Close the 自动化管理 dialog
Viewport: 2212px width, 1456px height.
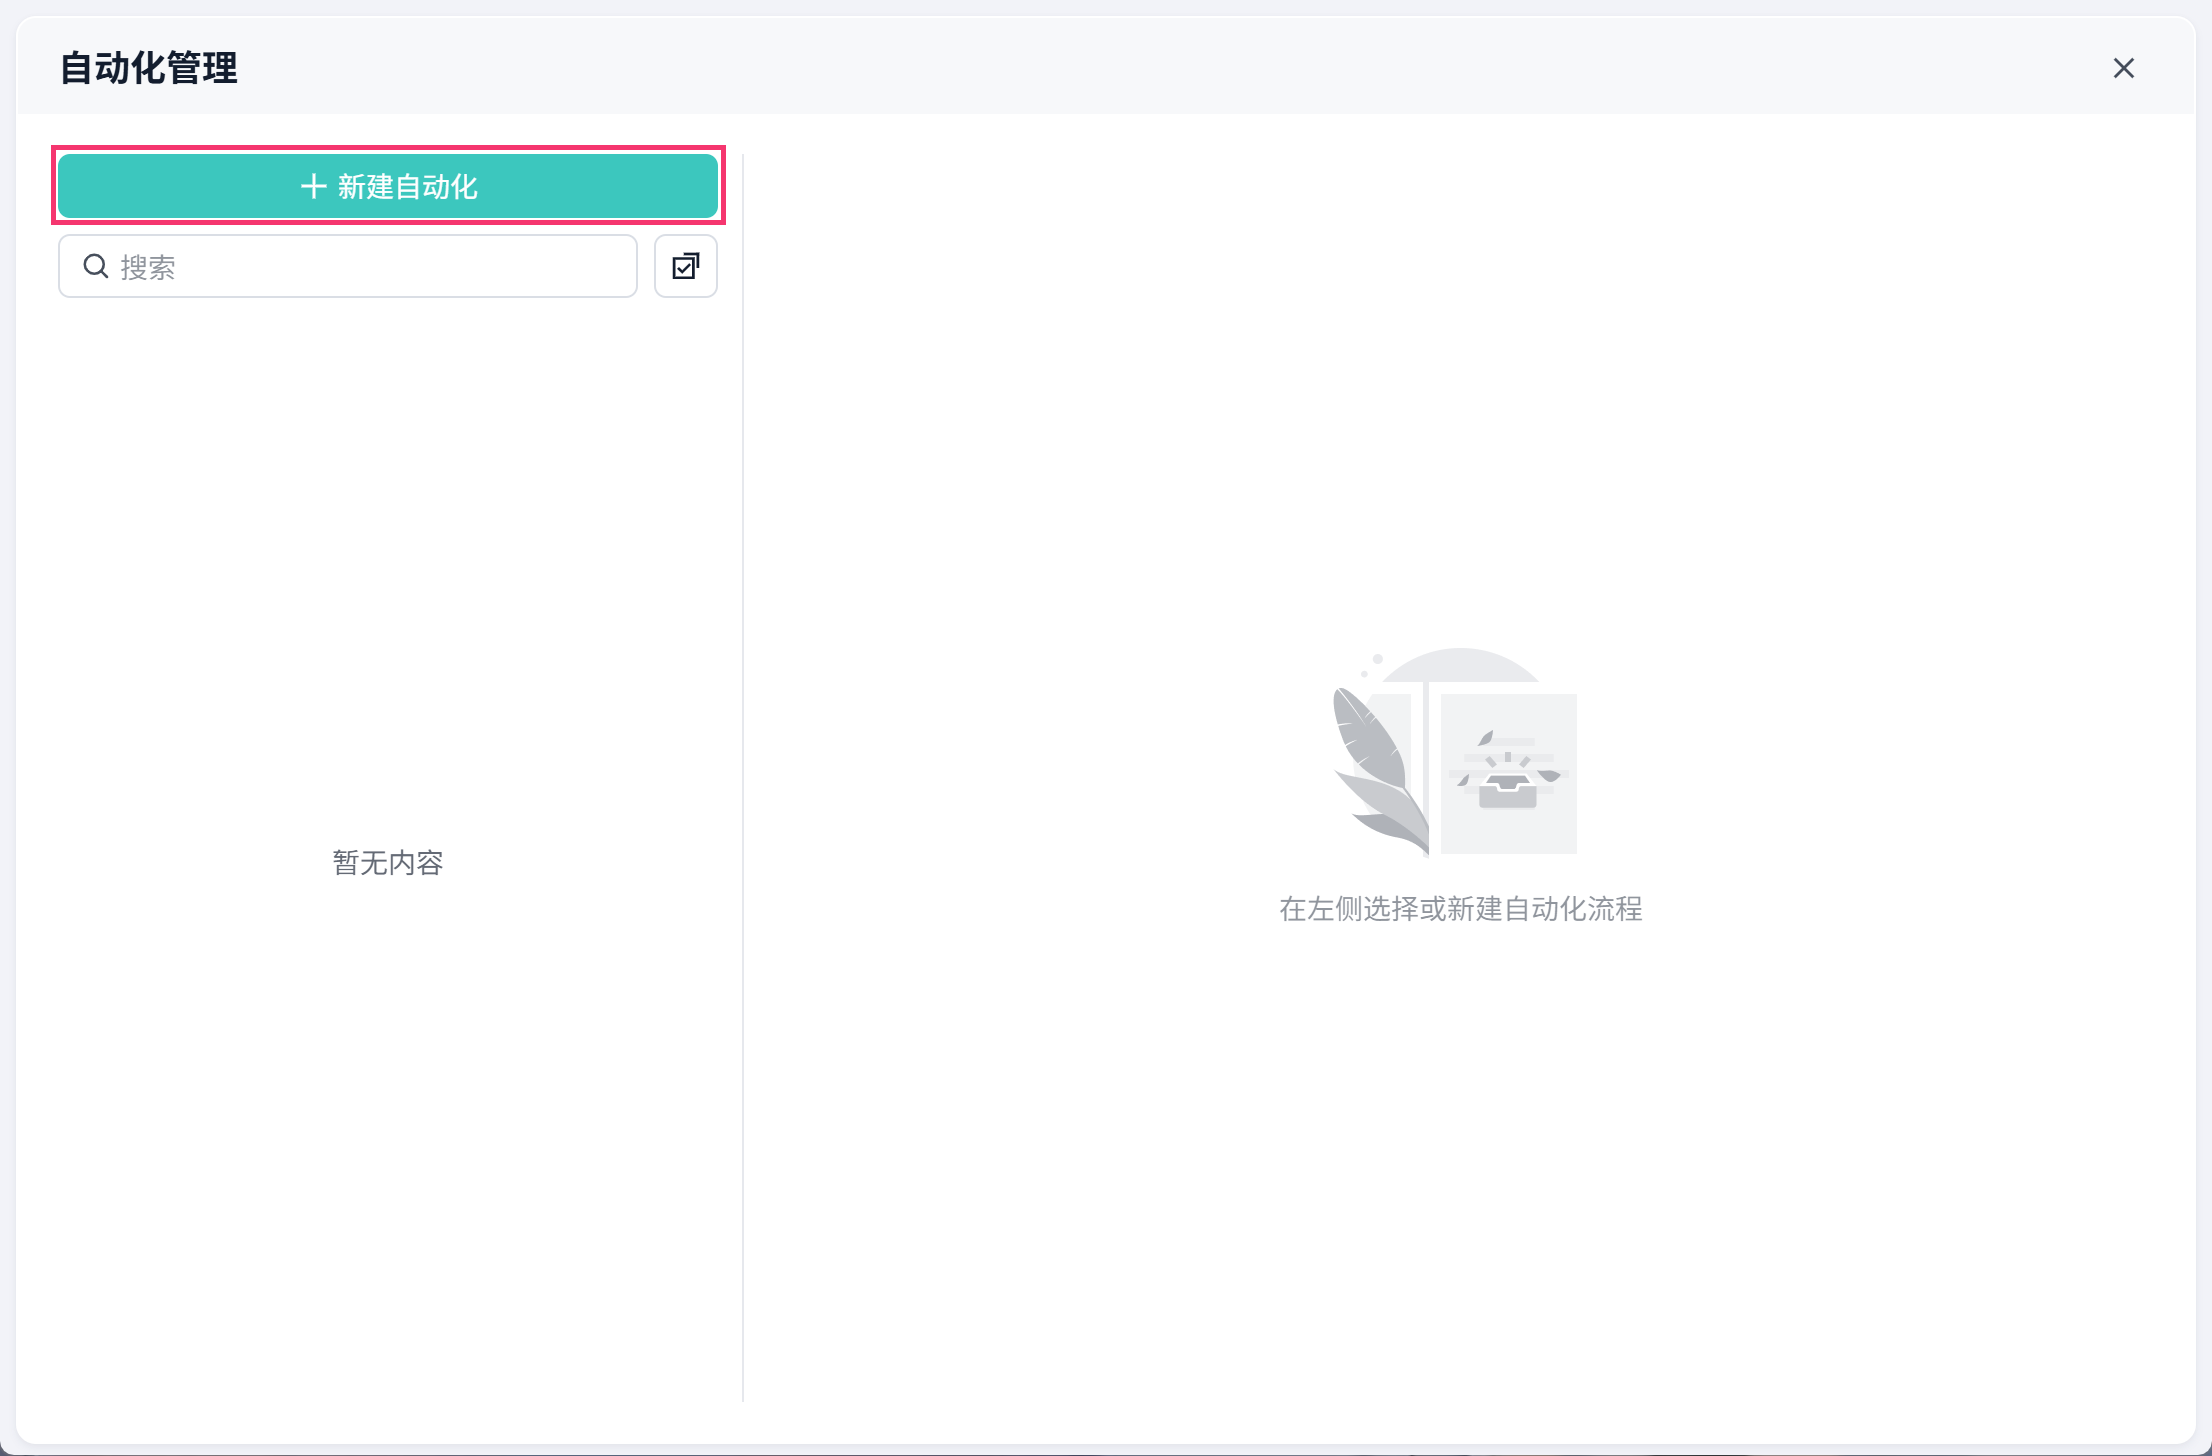pos(2124,68)
